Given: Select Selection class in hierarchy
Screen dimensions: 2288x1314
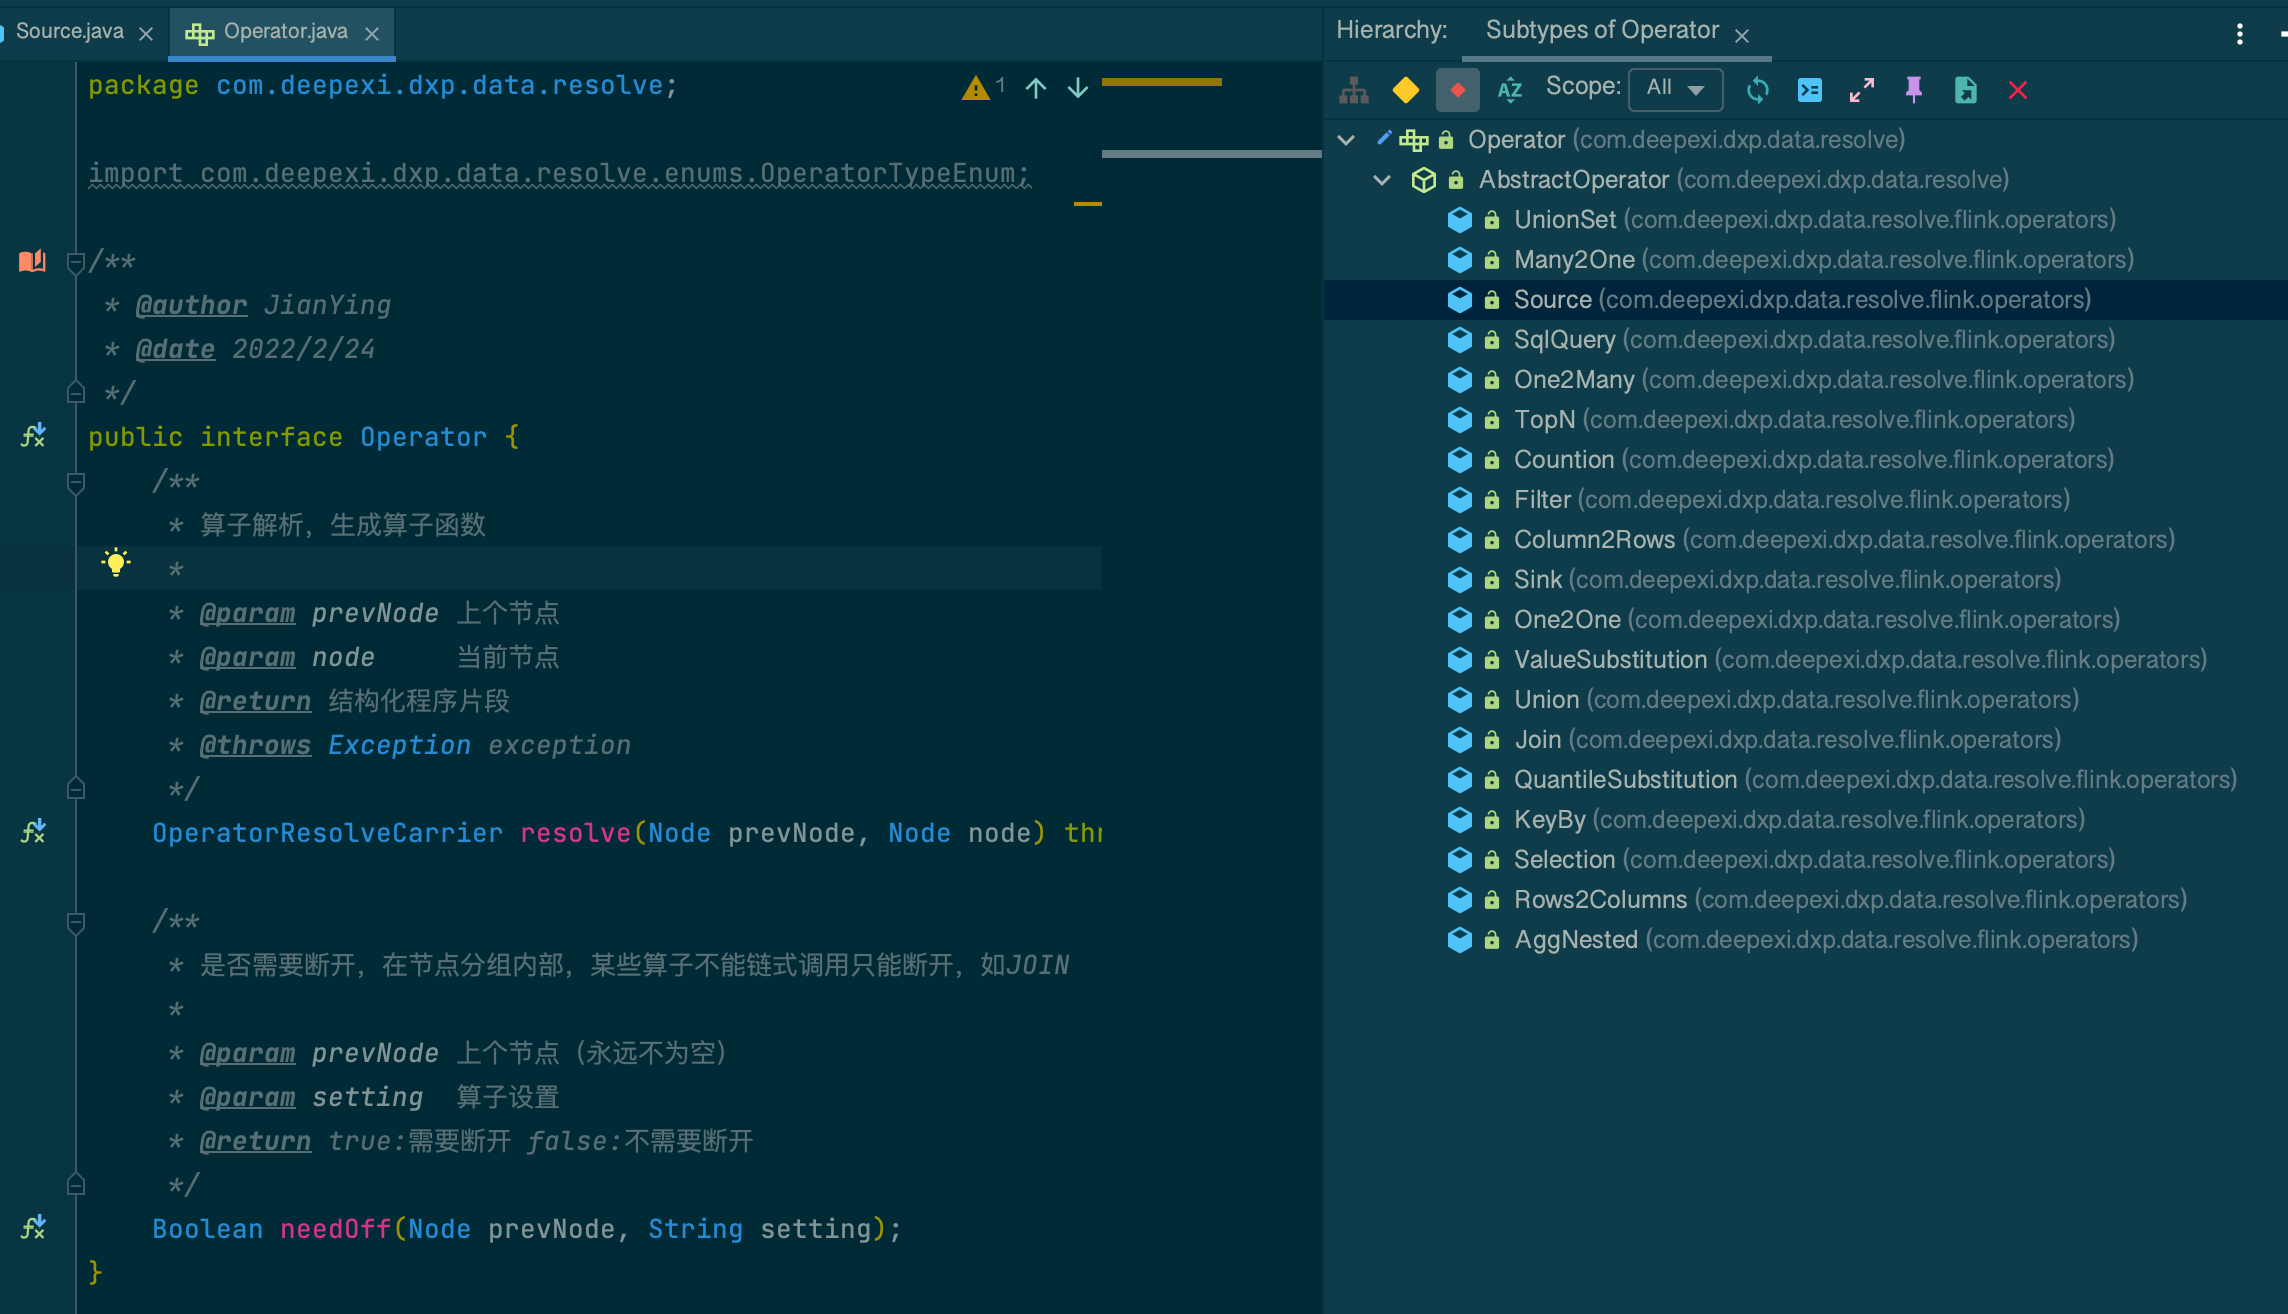Looking at the screenshot, I should (x=1814, y=859).
